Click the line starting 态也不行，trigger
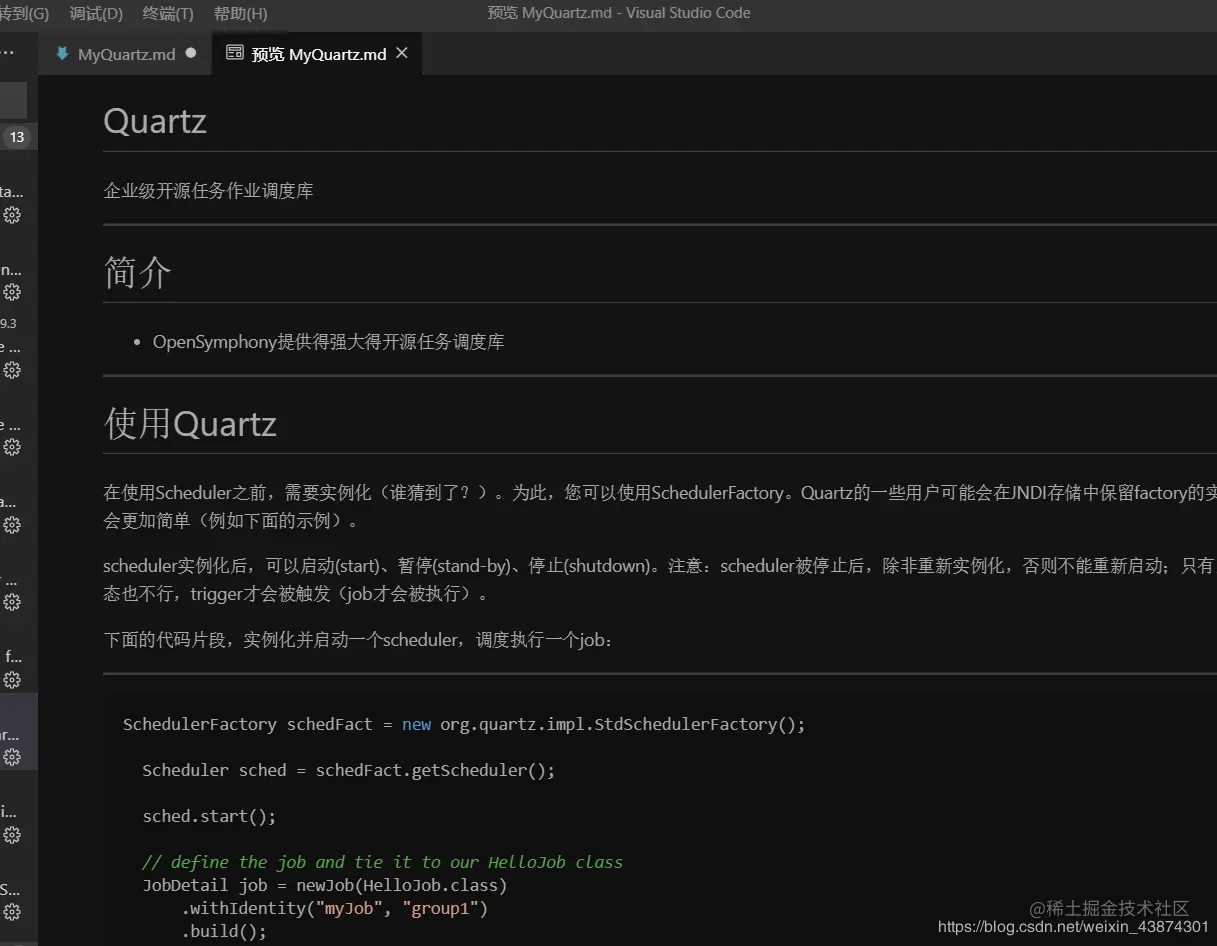Screen dimensions: 1217x946 point(296,594)
